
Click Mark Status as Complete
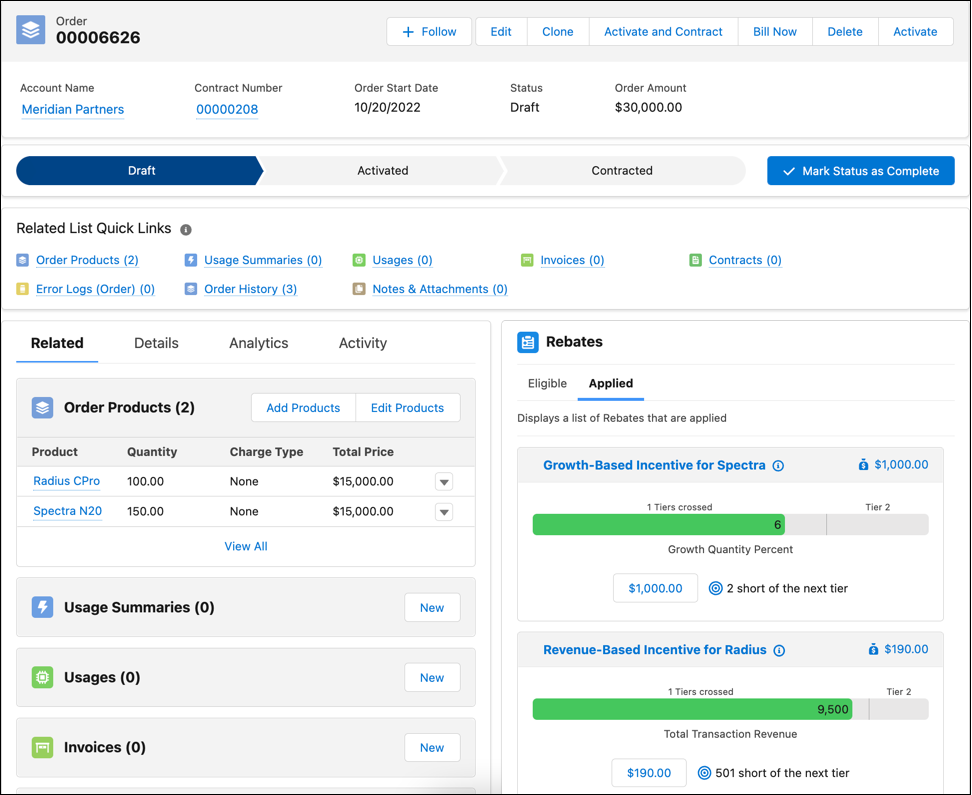coord(860,170)
